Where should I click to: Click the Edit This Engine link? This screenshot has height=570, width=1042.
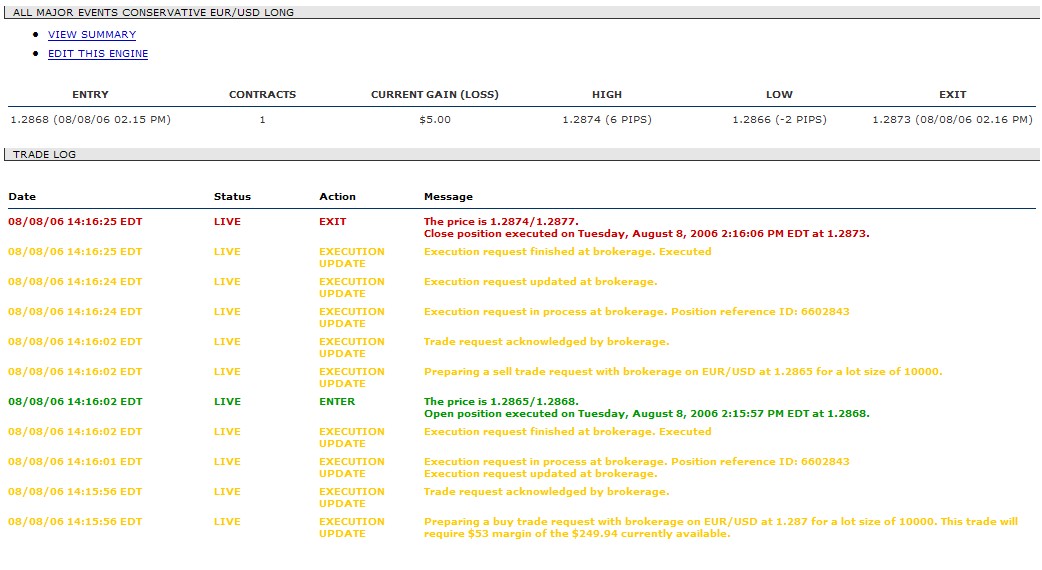click(98, 54)
